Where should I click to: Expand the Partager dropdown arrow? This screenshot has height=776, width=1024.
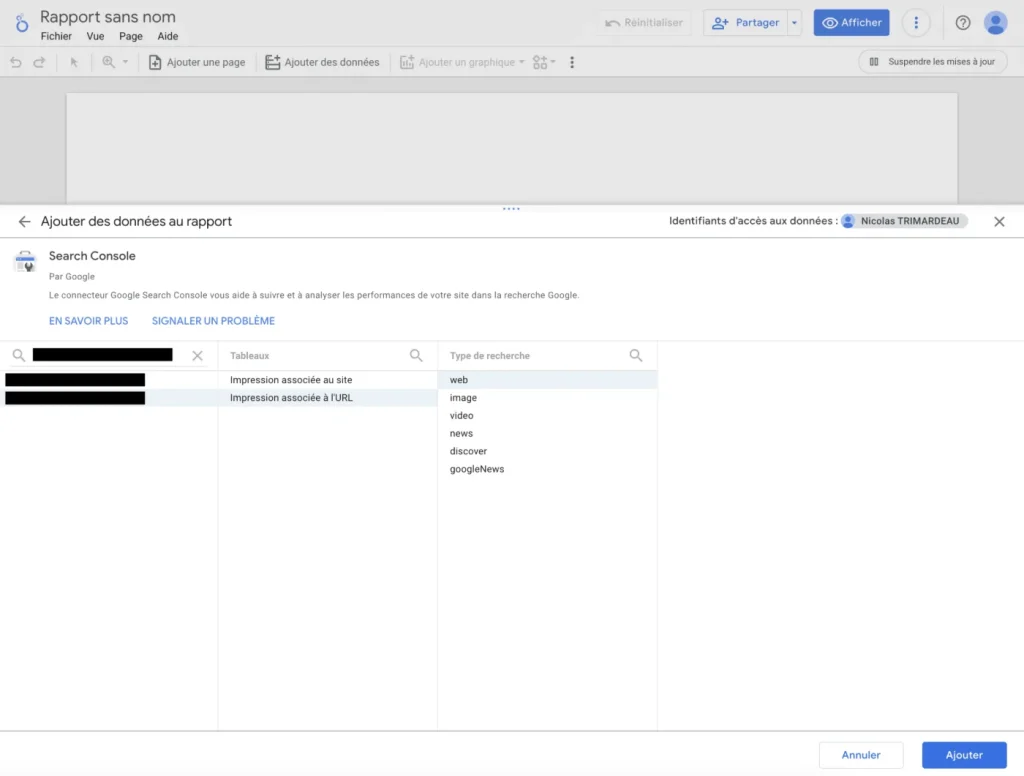(x=795, y=23)
